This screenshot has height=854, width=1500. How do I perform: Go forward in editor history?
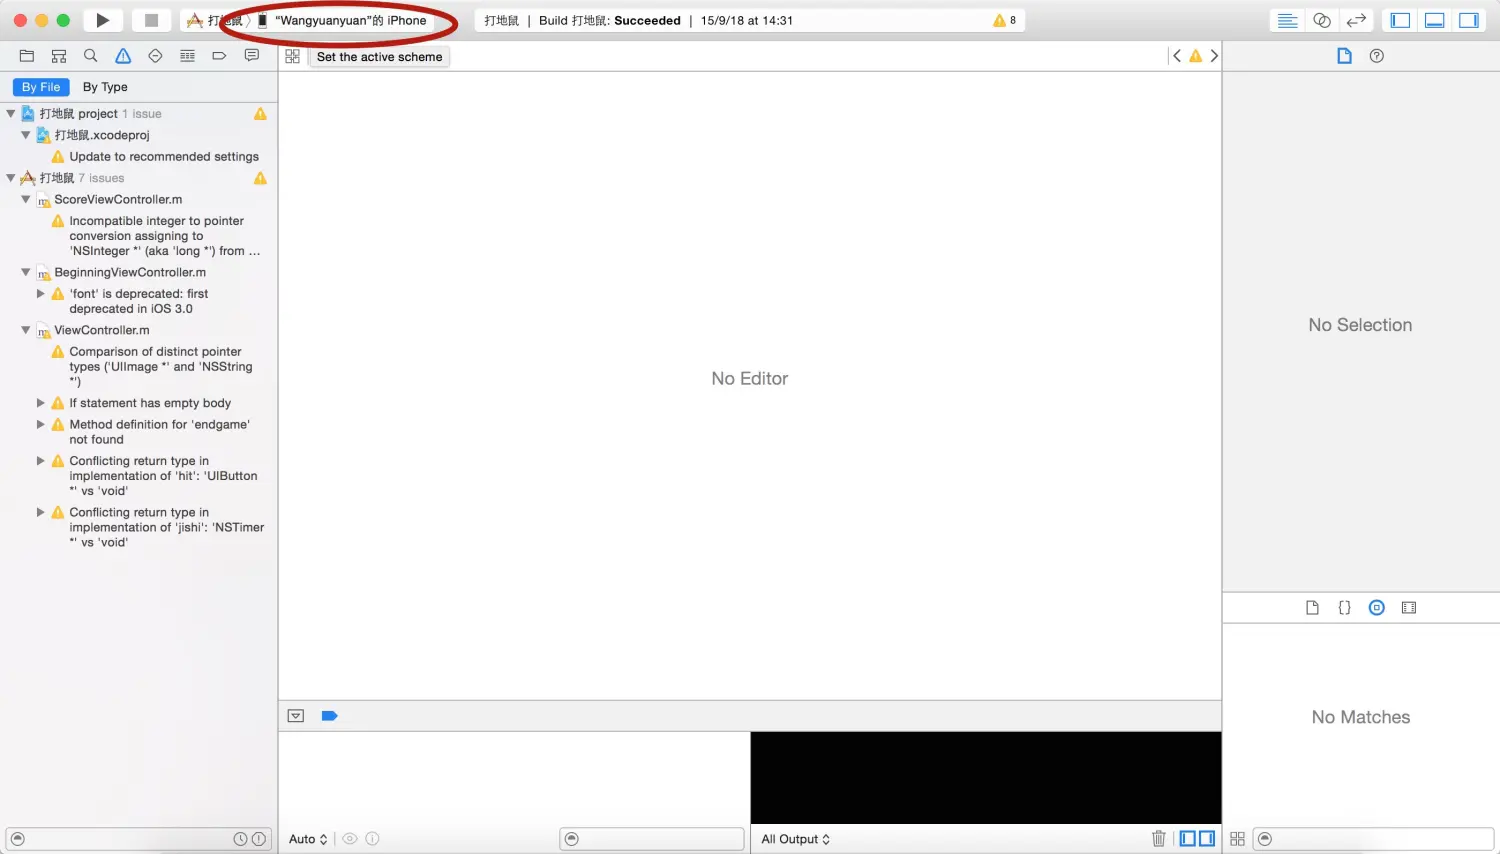(1214, 56)
